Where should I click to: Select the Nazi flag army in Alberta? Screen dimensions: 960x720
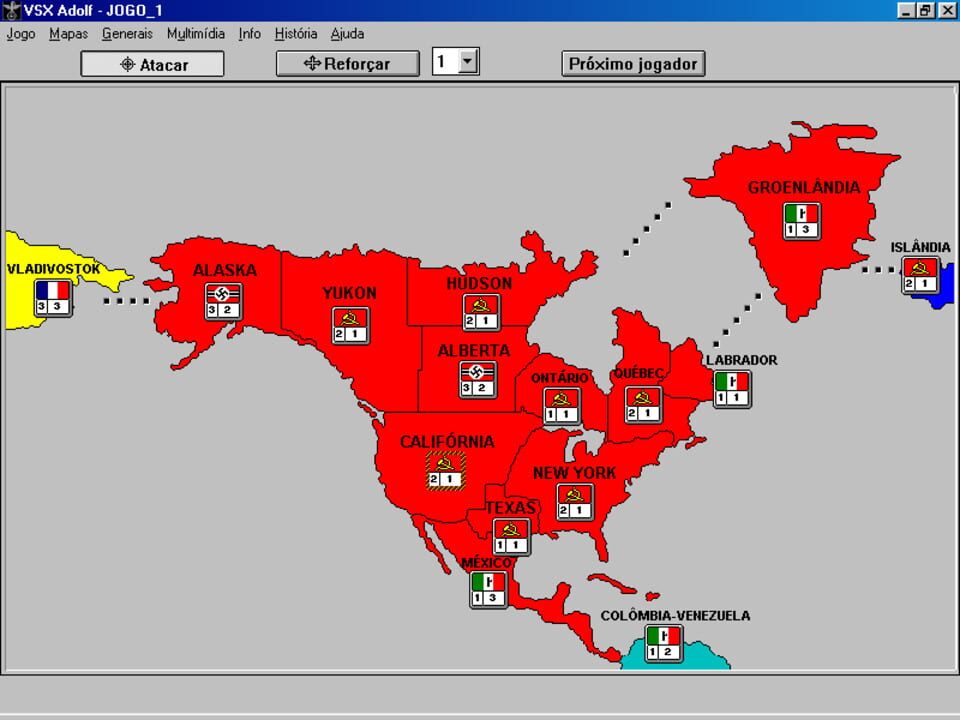[478, 380]
